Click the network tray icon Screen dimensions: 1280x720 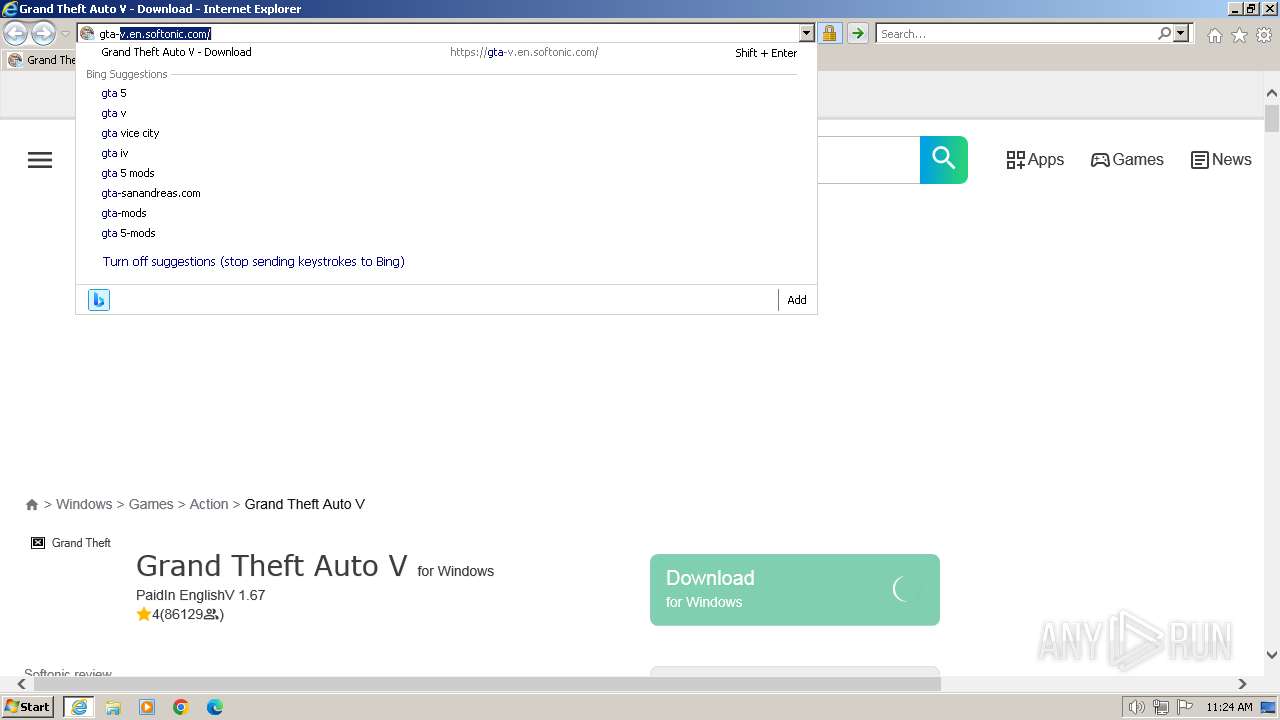point(1161,707)
